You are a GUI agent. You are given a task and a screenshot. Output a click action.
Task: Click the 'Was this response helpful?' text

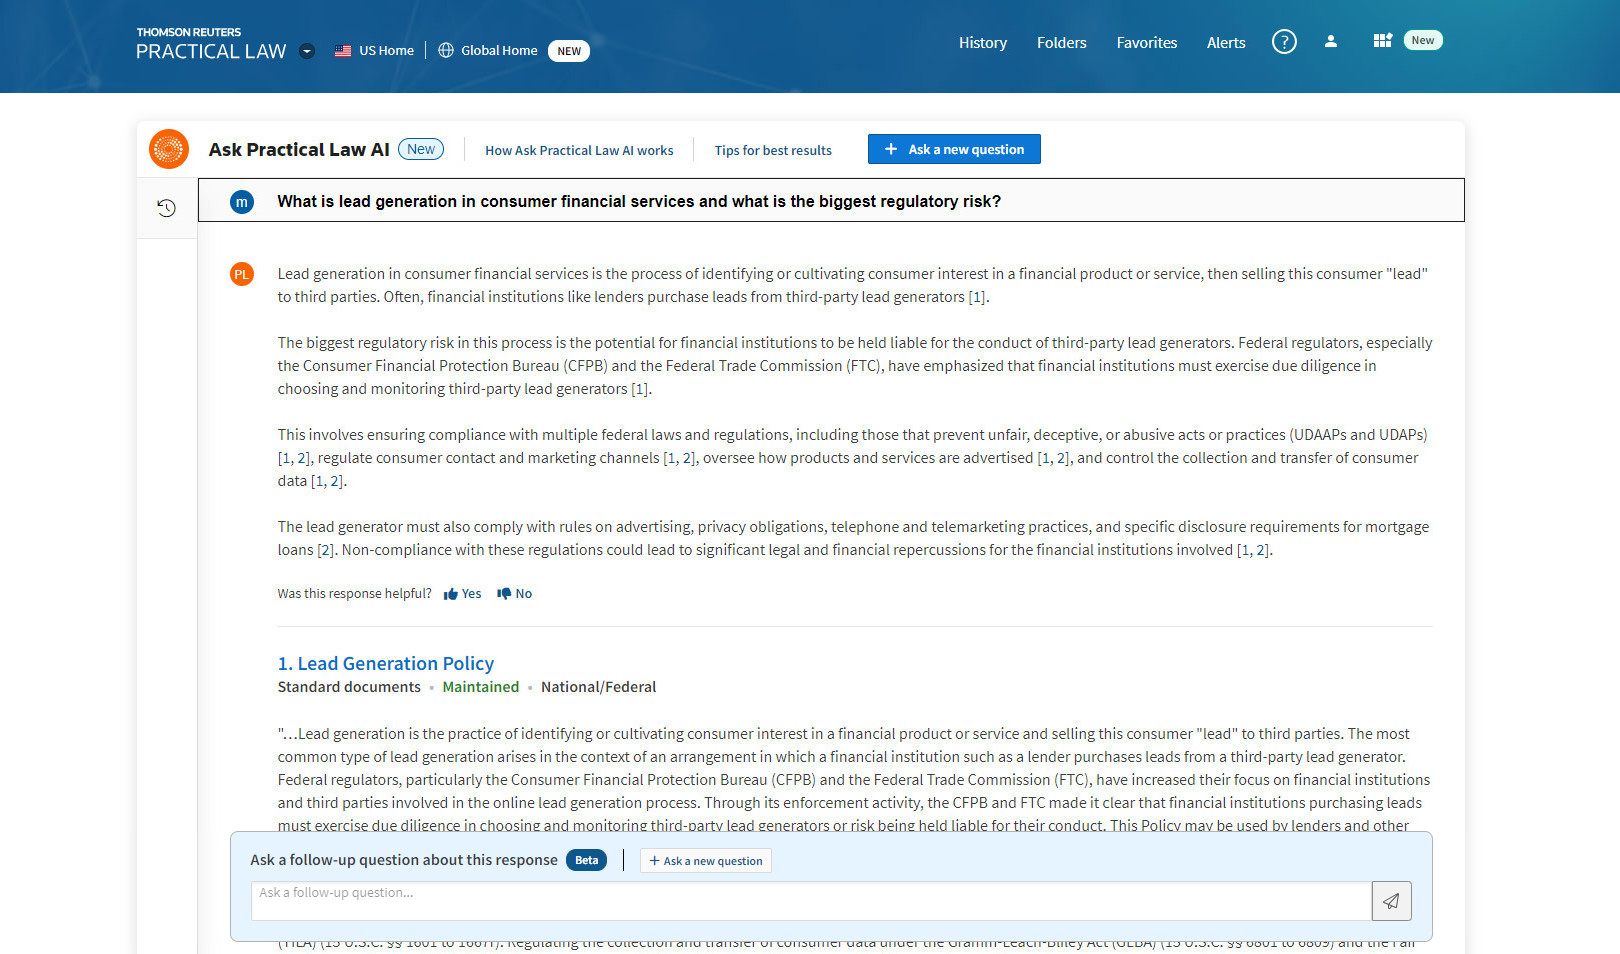click(x=354, y=594)
